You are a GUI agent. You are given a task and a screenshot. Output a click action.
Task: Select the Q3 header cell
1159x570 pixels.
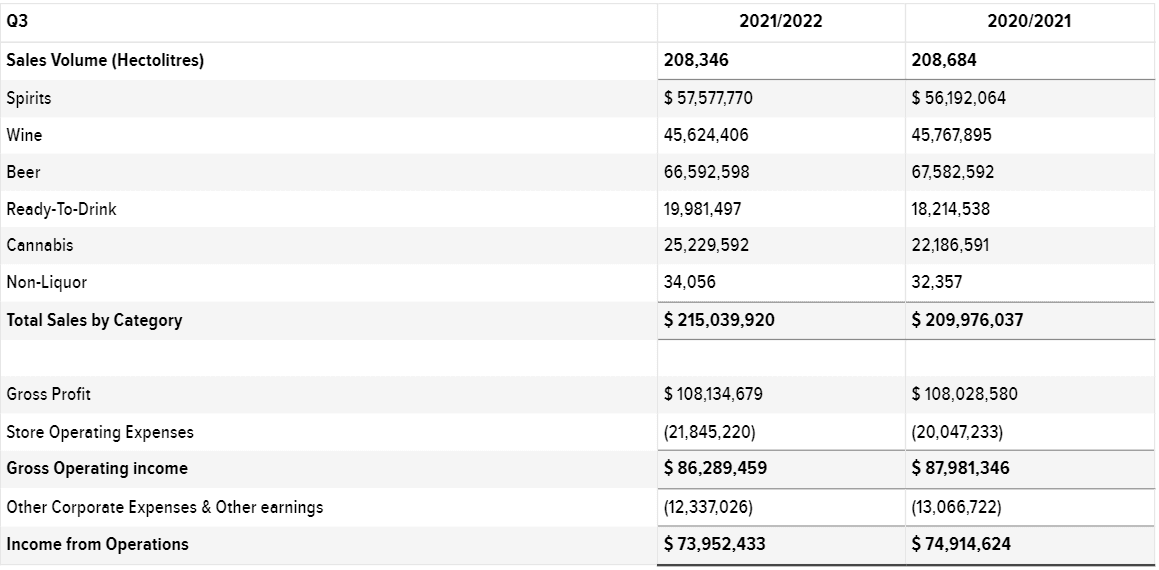(x=17, y=22)
